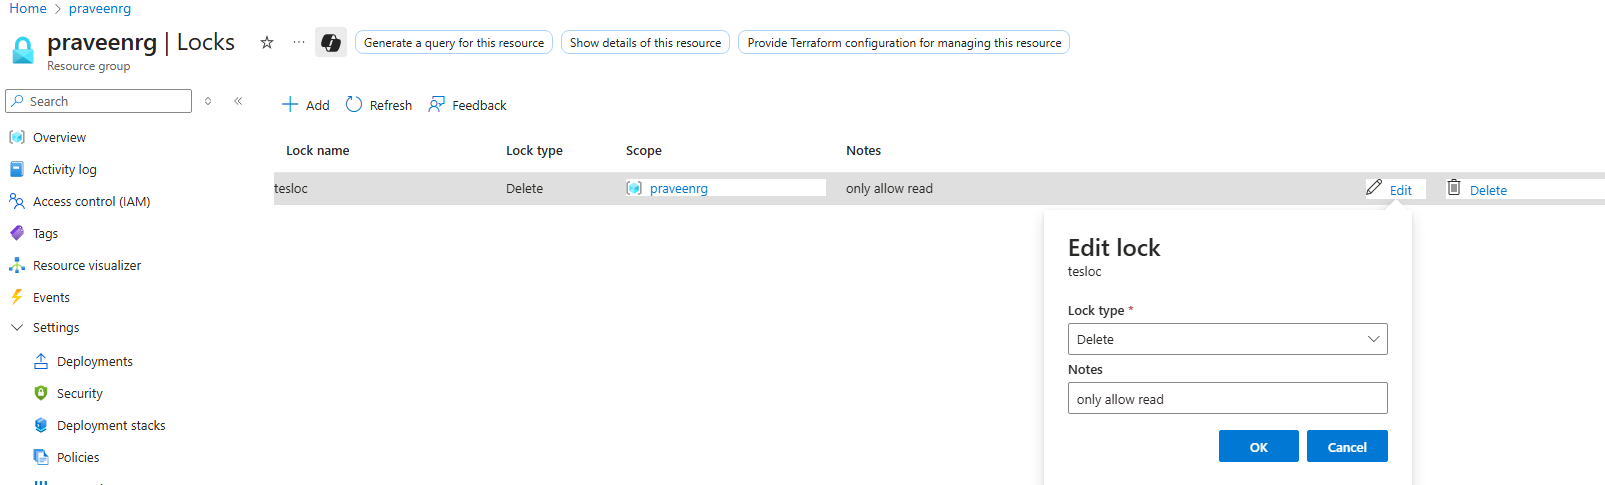
Task: Click the 'only allow read' table cell
Action: [889, 188]
